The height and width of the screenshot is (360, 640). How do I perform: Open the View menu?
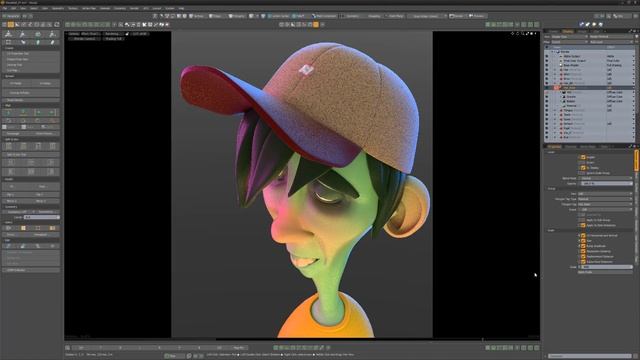click(x=23, y=8)
